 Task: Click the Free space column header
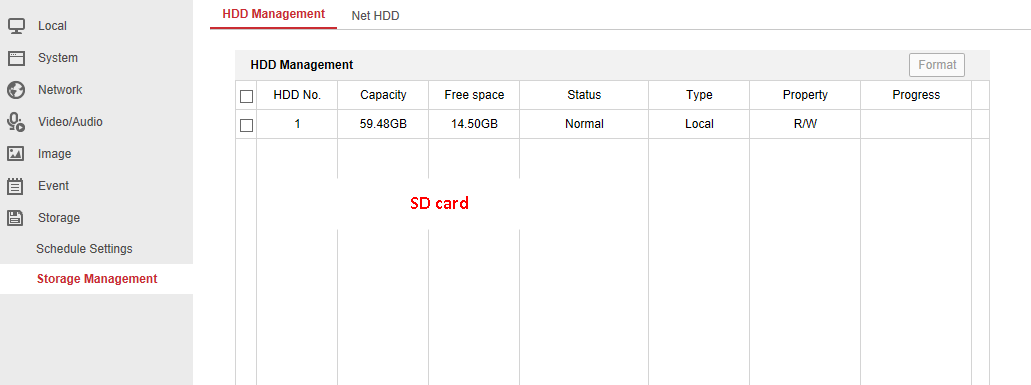pos(474,95)
